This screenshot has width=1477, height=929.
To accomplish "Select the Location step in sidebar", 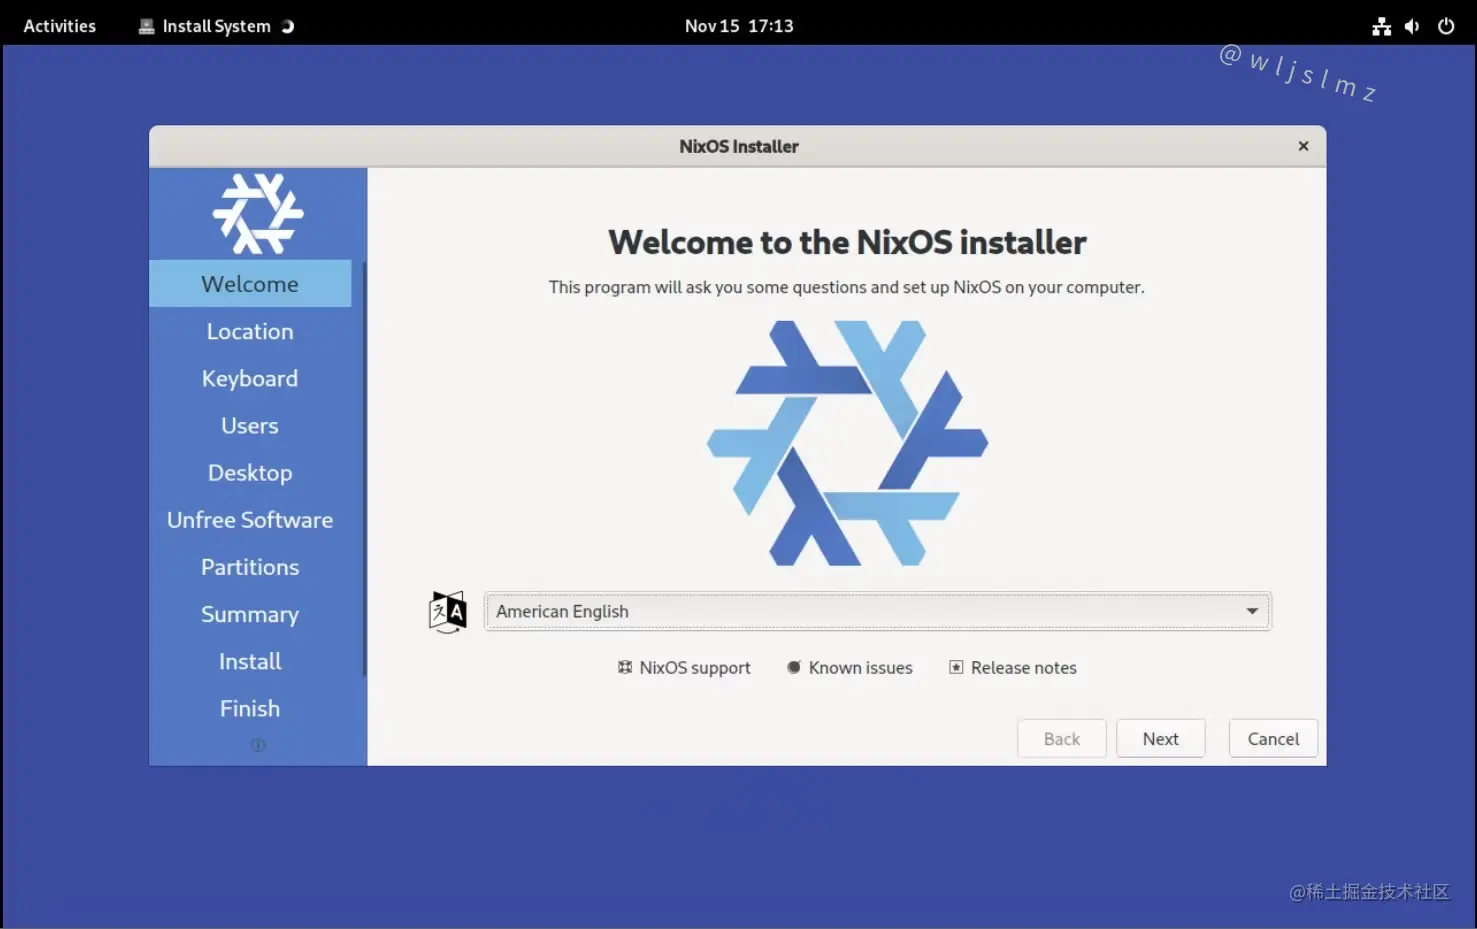I will coord(250,331).
